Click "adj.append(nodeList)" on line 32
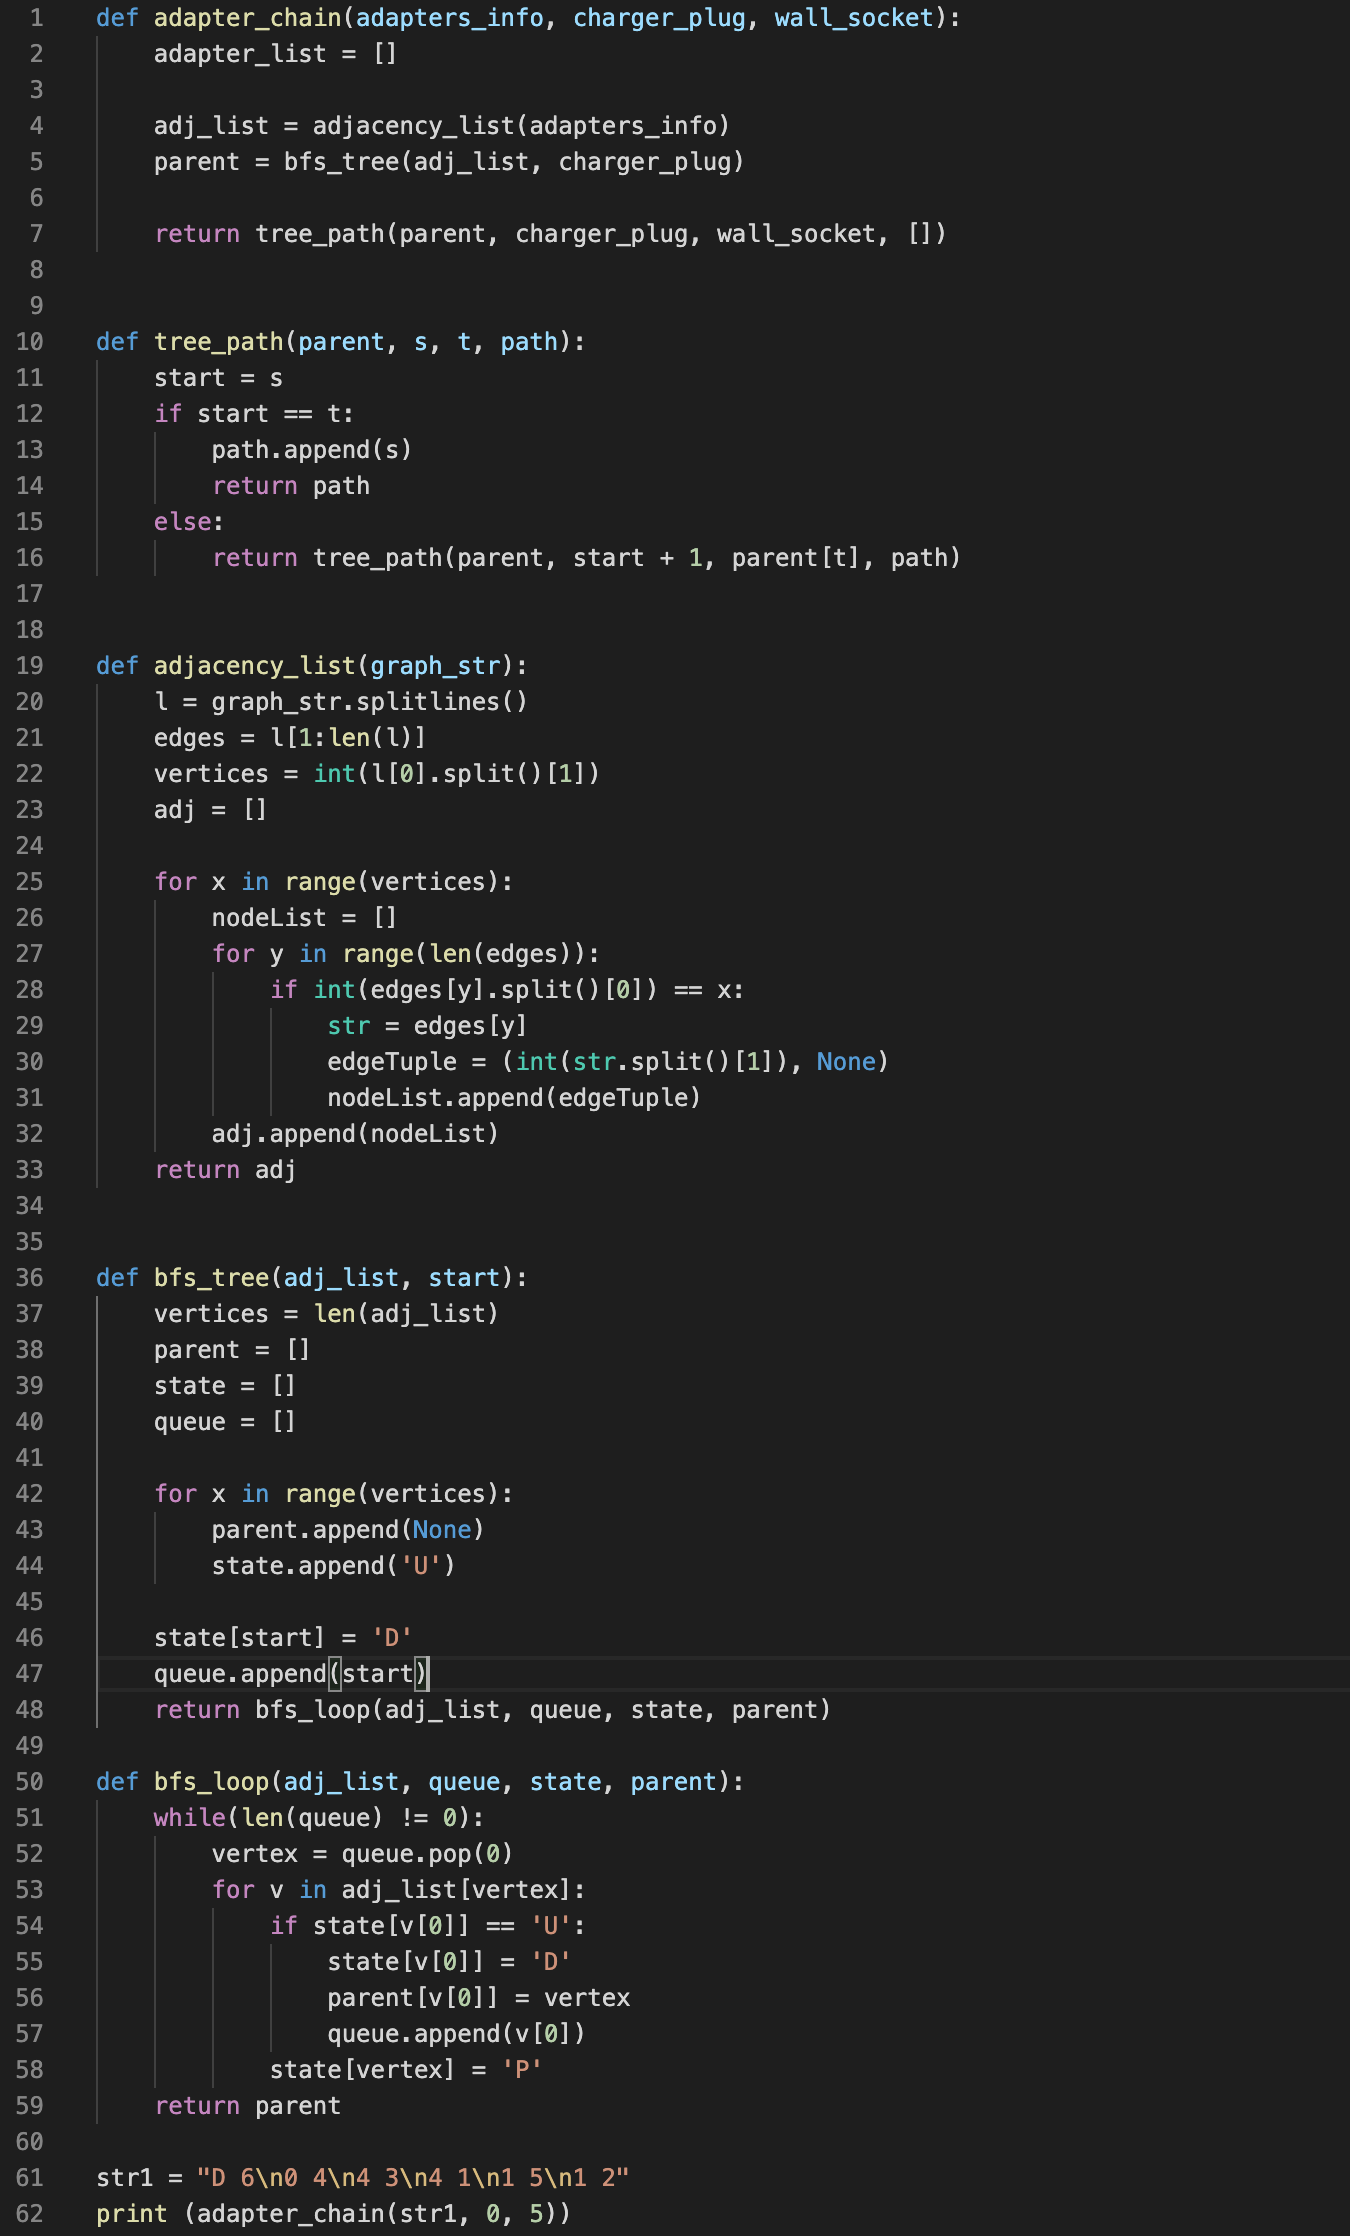This screenshot has height=2236, width=1350. pos(355,1134)
